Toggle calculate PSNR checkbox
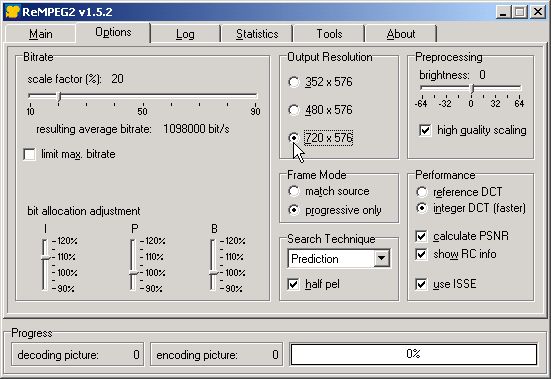 point(421,236)
